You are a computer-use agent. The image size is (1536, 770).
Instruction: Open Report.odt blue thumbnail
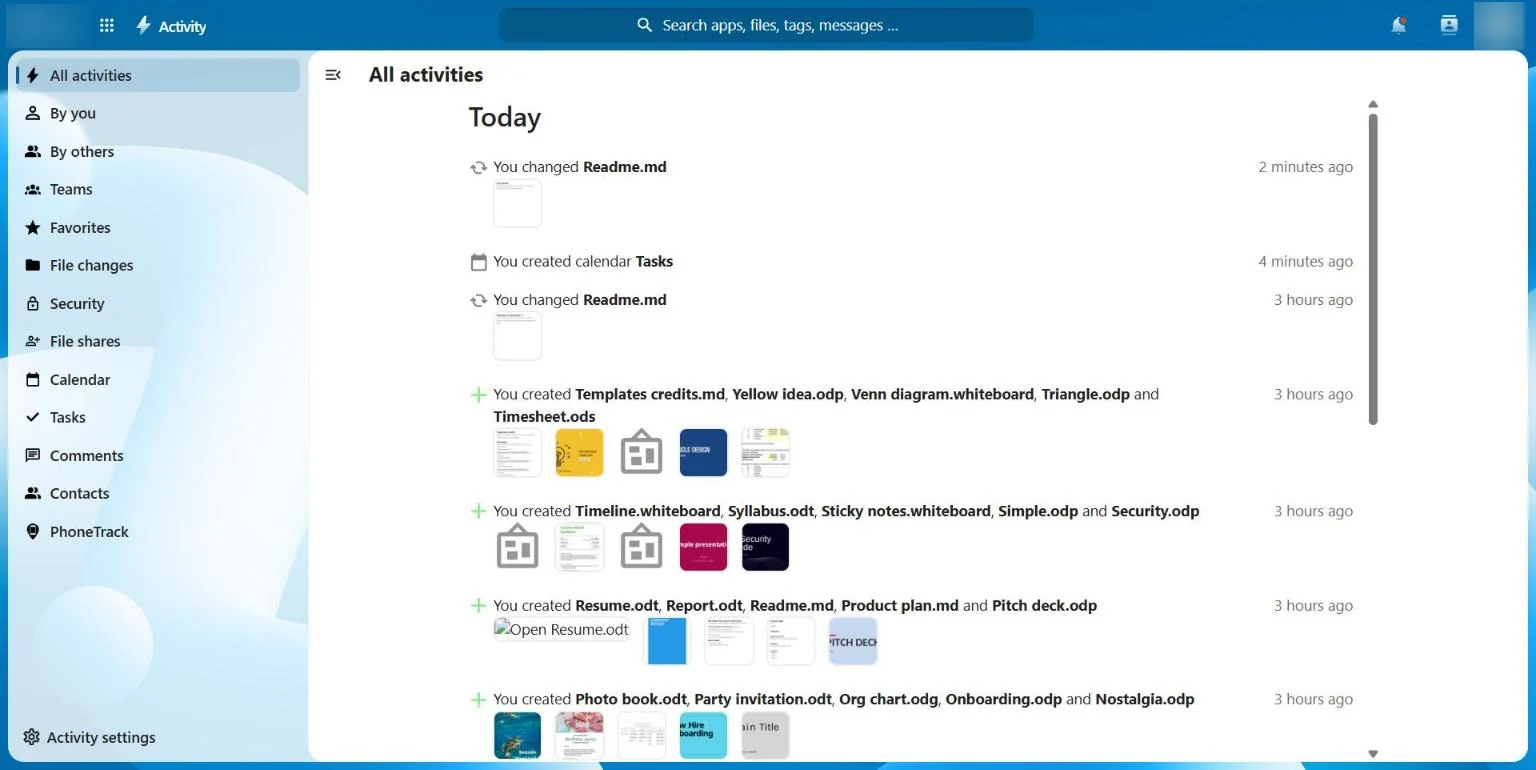click(x=667, y=641)
